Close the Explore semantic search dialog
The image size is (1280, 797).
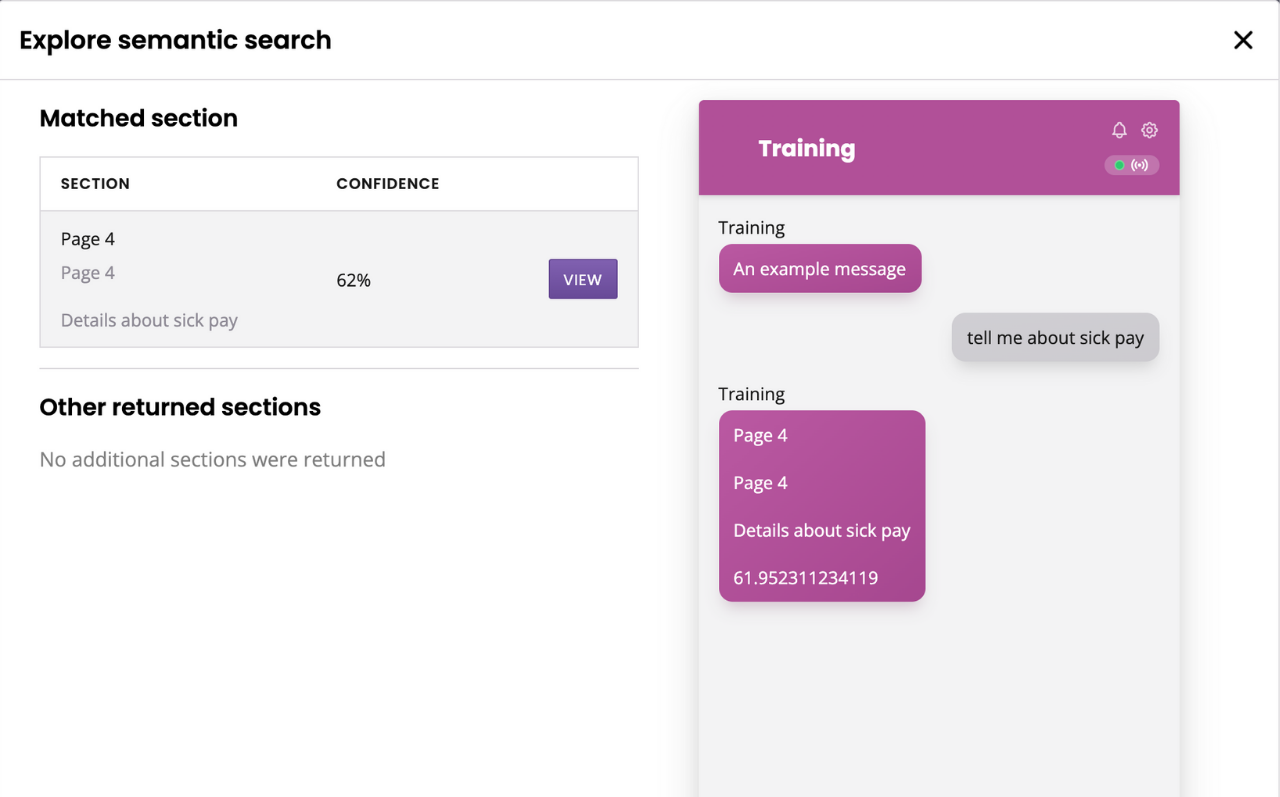click(1243, 40)
